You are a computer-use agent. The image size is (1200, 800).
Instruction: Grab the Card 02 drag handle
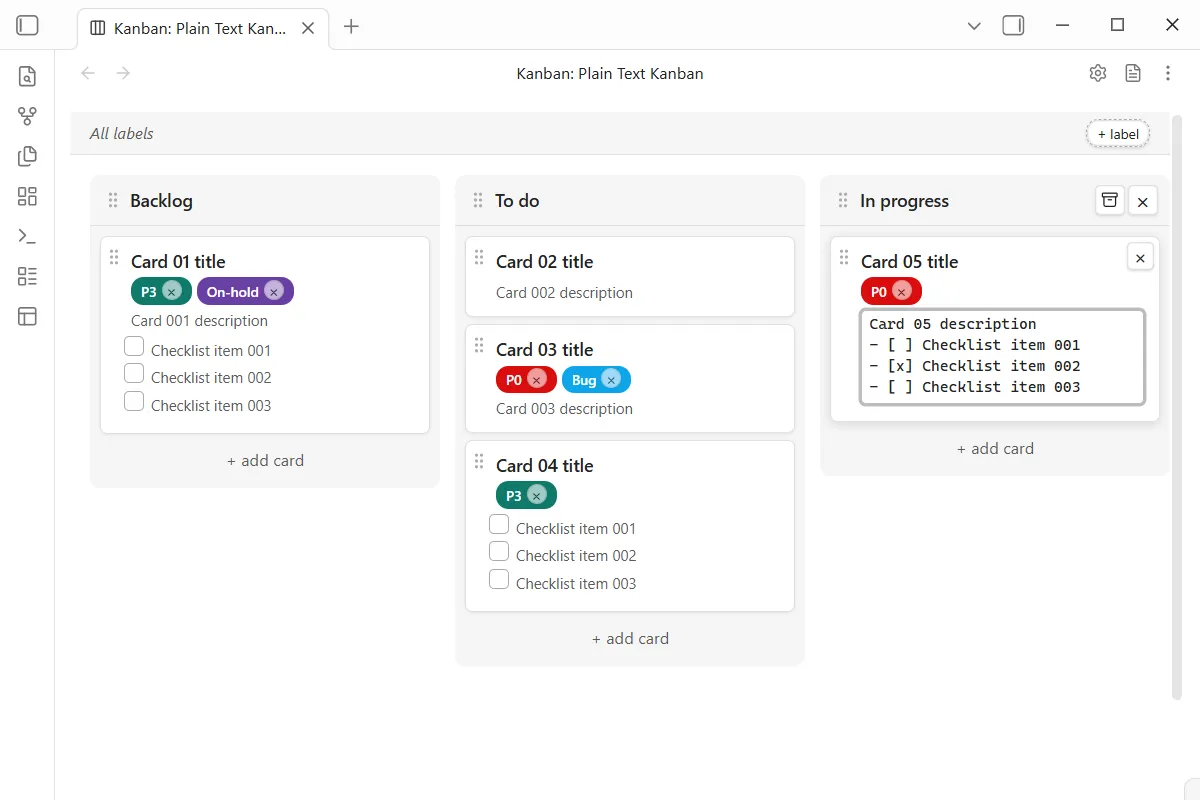pos(479,257)
